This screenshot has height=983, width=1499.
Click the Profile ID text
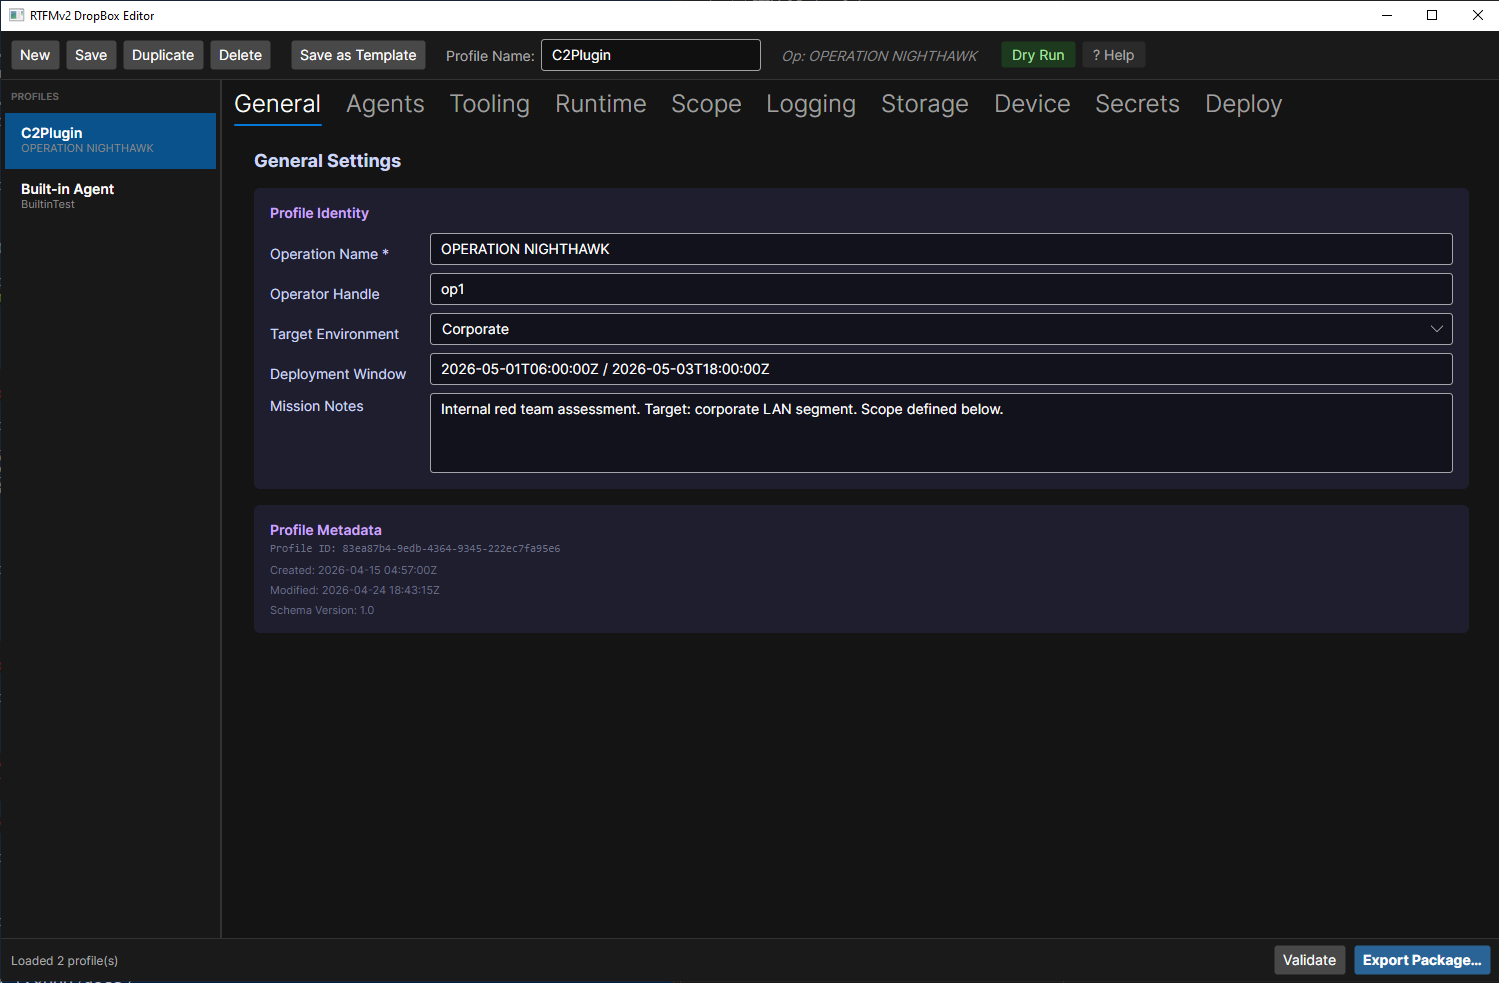pos(415,549)
